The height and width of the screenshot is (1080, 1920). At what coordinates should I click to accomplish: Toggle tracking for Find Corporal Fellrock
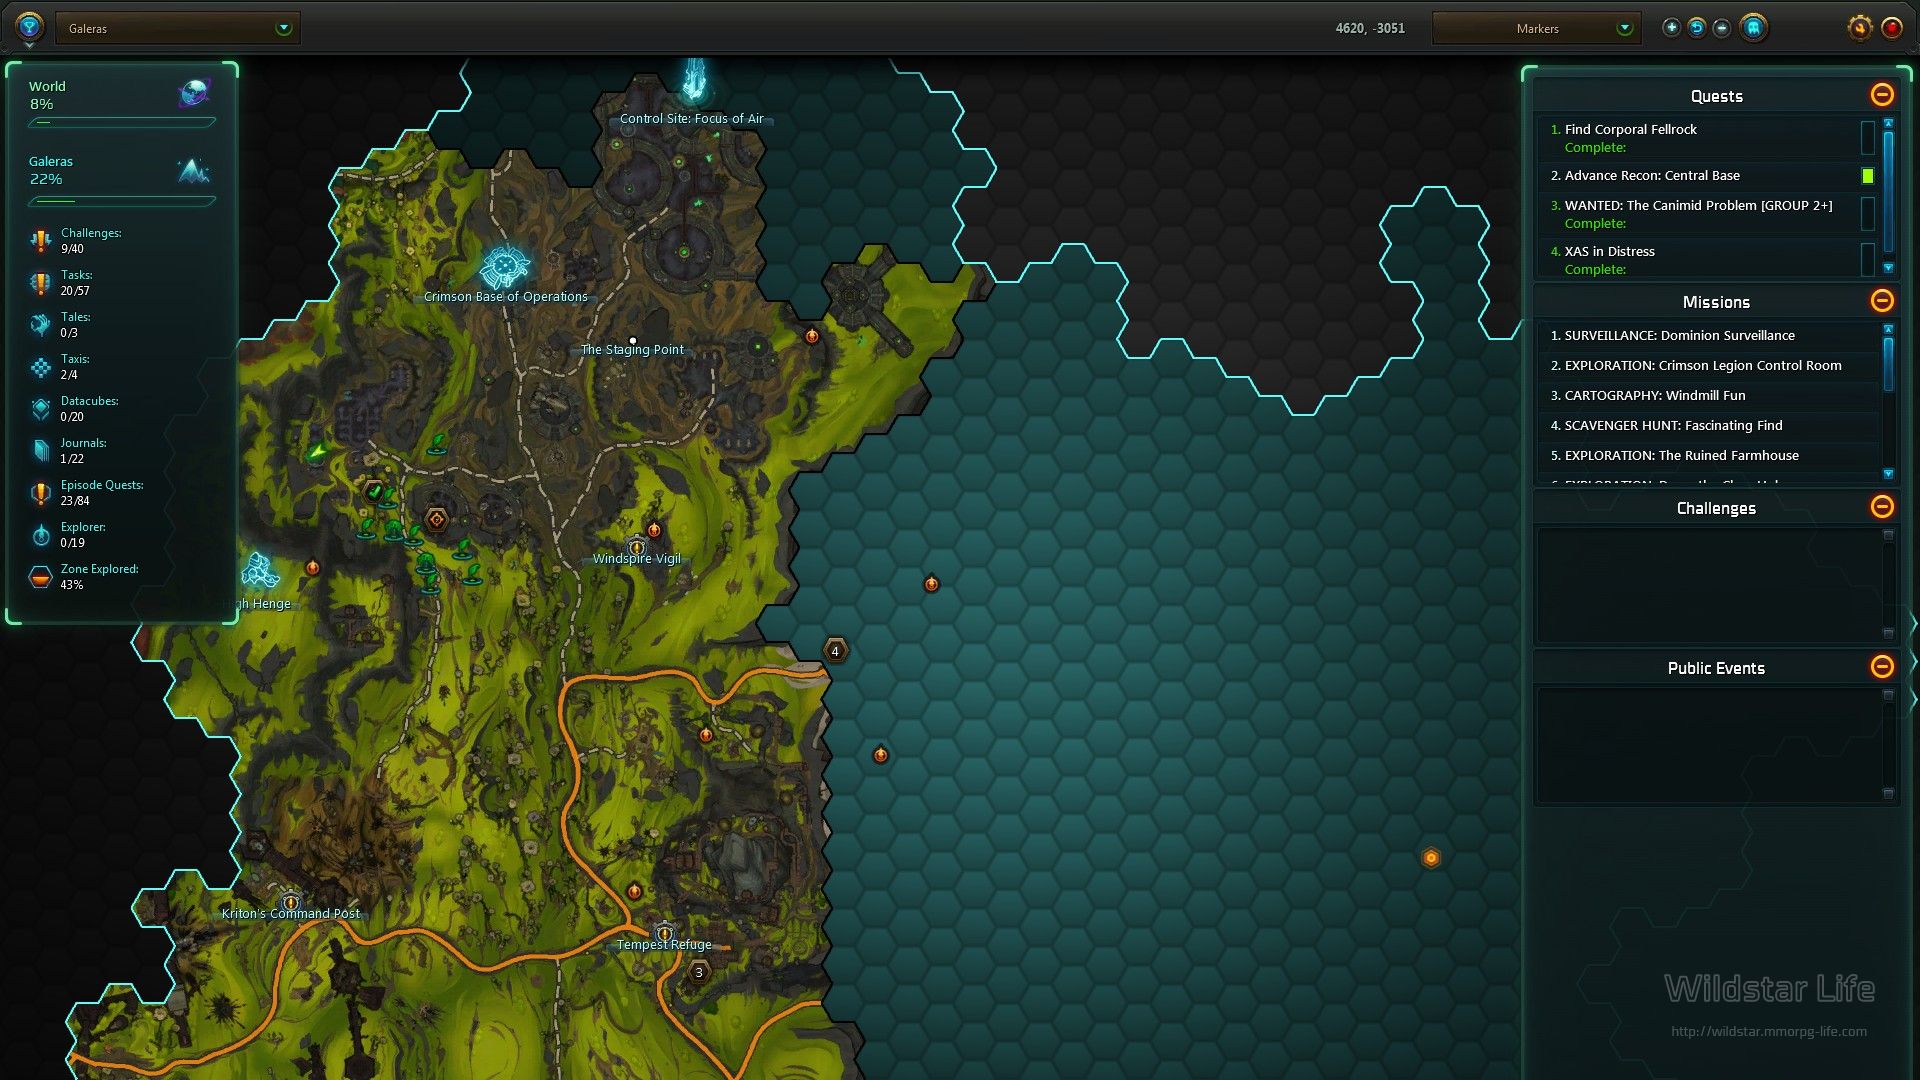(1867, 137)
